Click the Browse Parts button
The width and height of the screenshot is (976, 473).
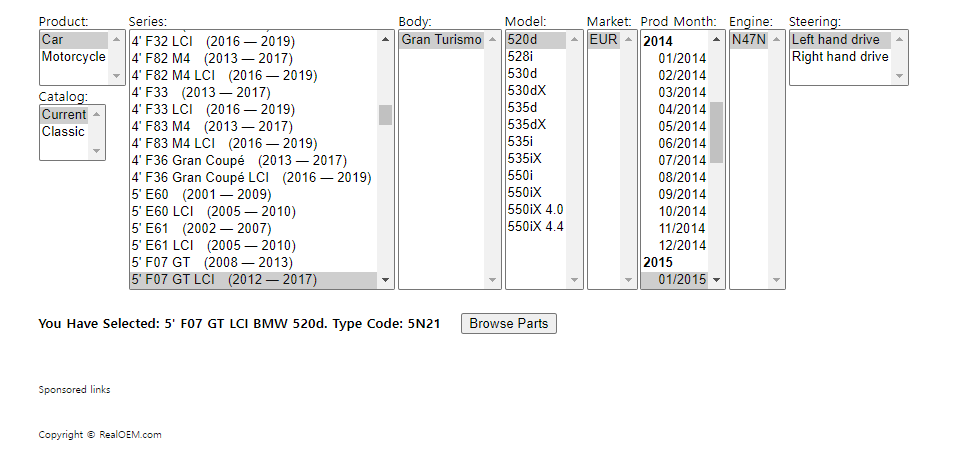509,324
